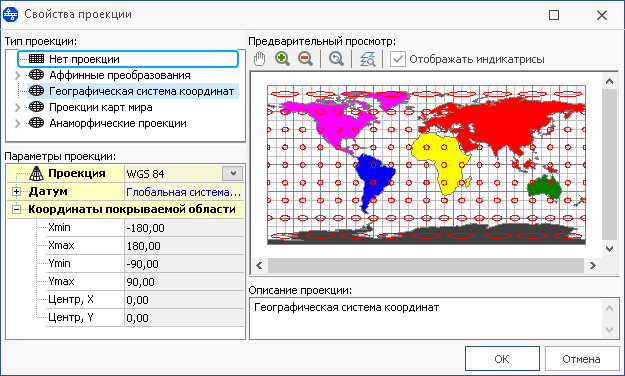Click the grid icon beside Нет проекции
Screen dimensions: 625x376
36,59
